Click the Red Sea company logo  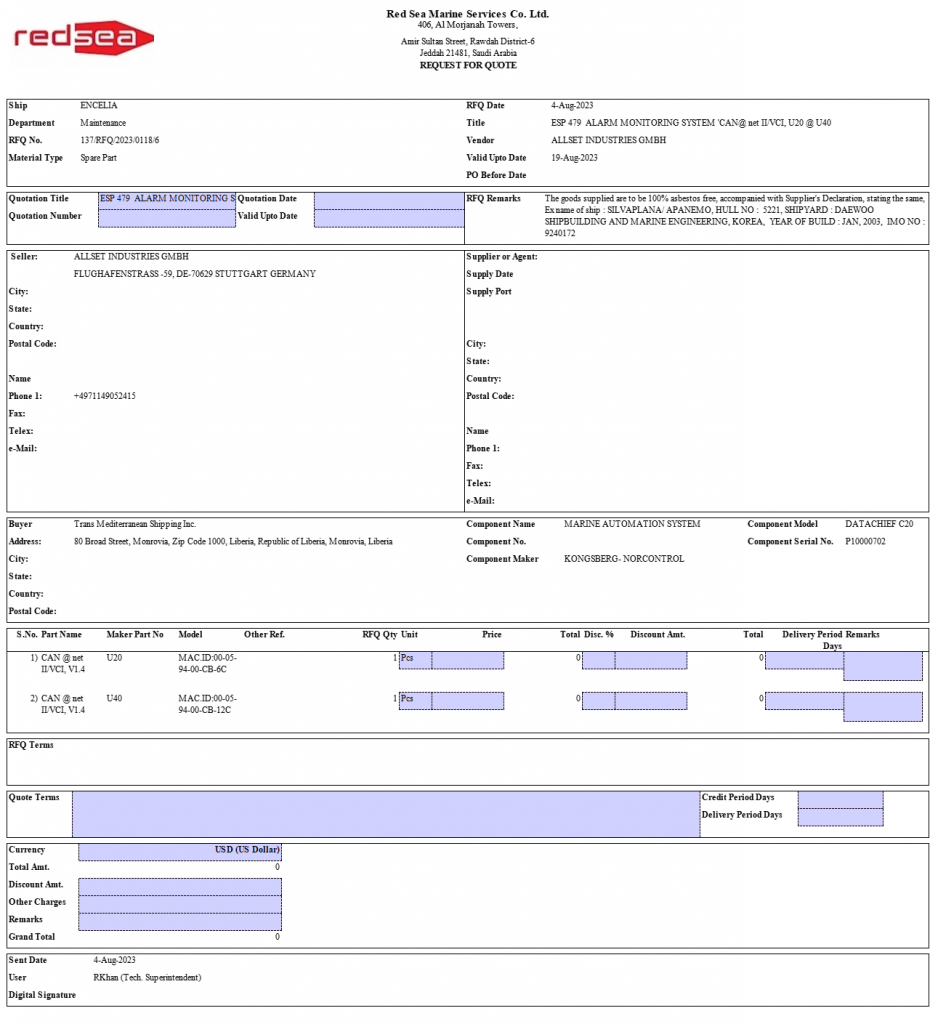point(84,39)
